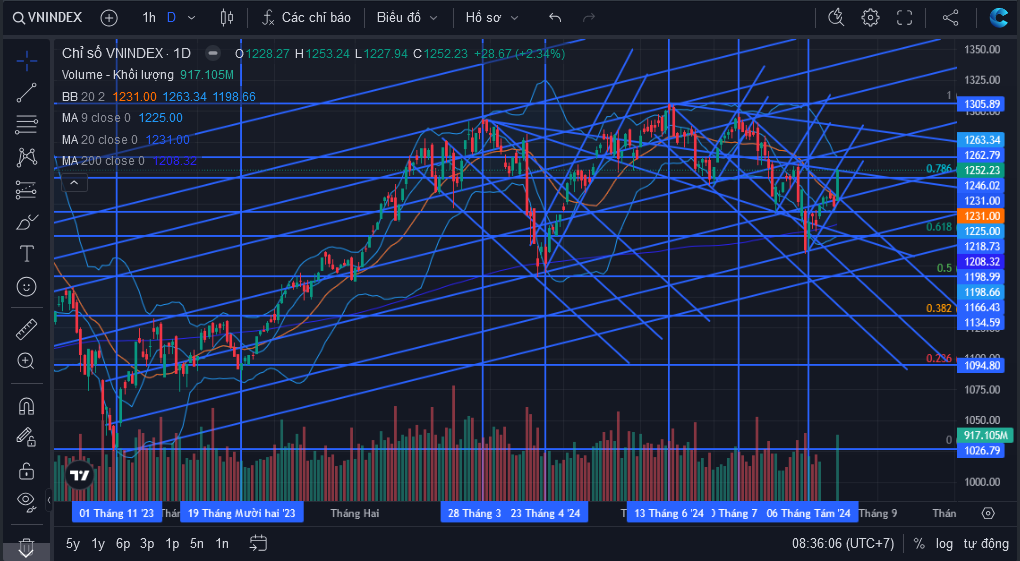Select the D daily timeframe
1020x561 pixels.
(171, 18)
